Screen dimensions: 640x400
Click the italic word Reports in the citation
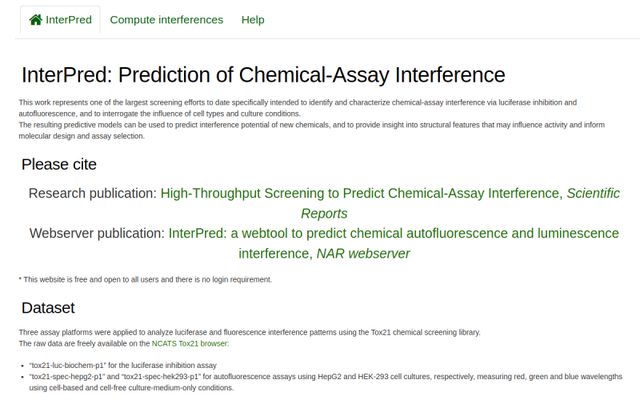tap(324, 213)
